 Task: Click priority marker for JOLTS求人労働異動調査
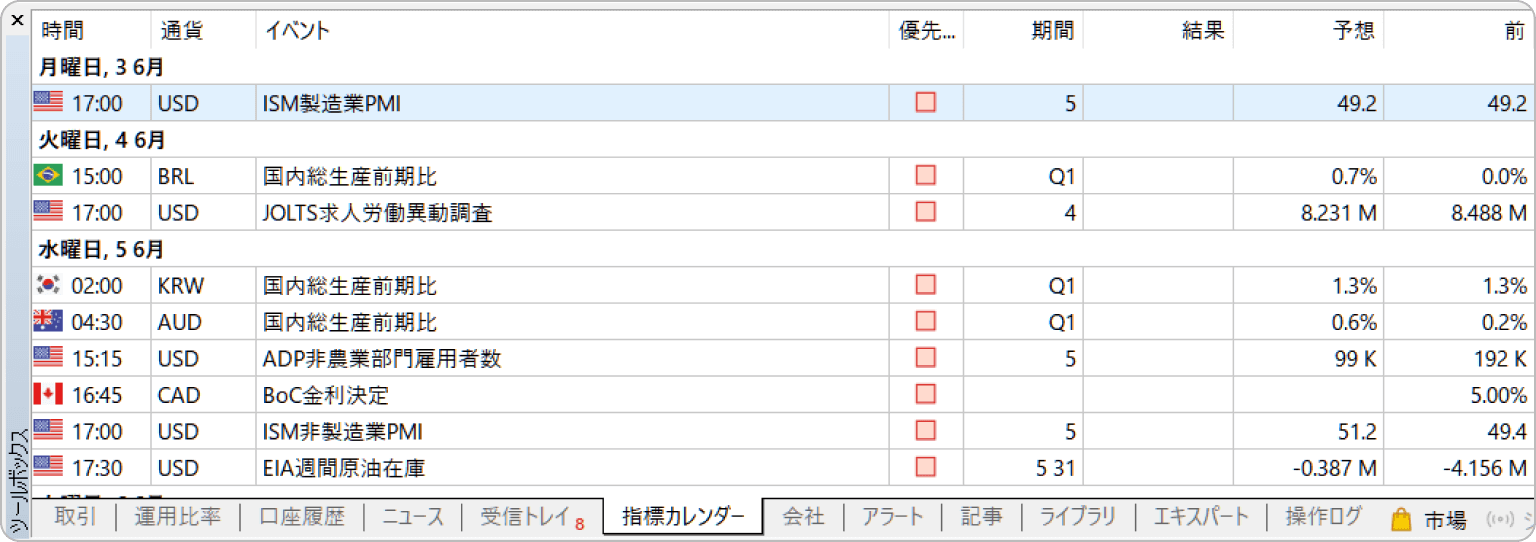[926, 212]
